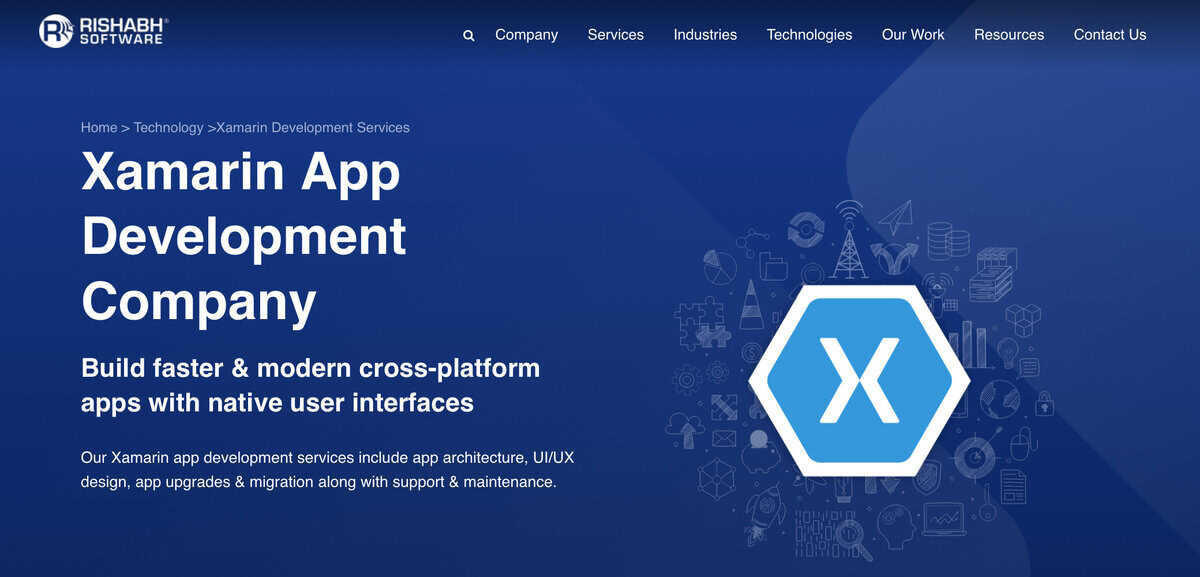The width and height of the screenshot is (1200, 577).
Task: Open the Company menu
Action: click(526, 34)
